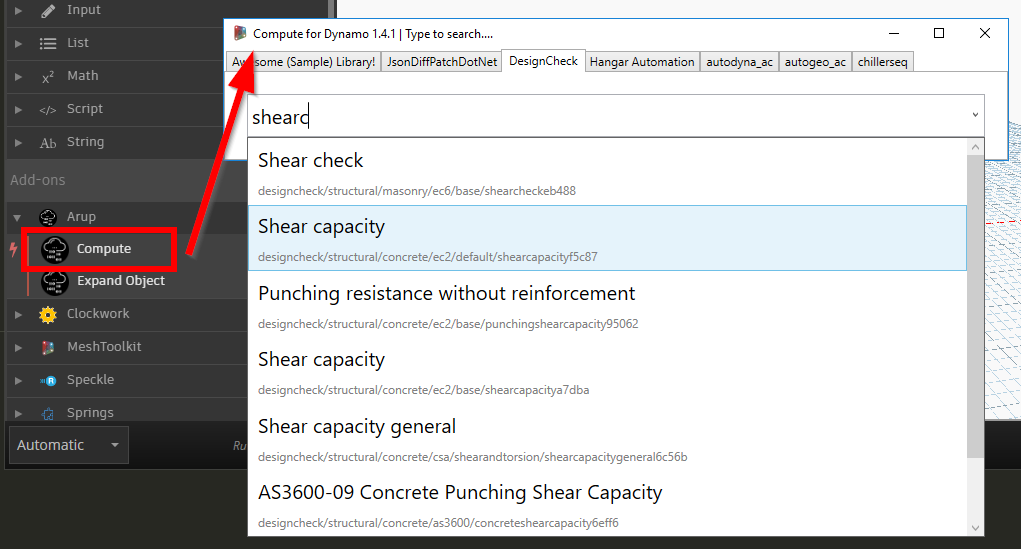Open the chillerseq tab

point(882,62)
